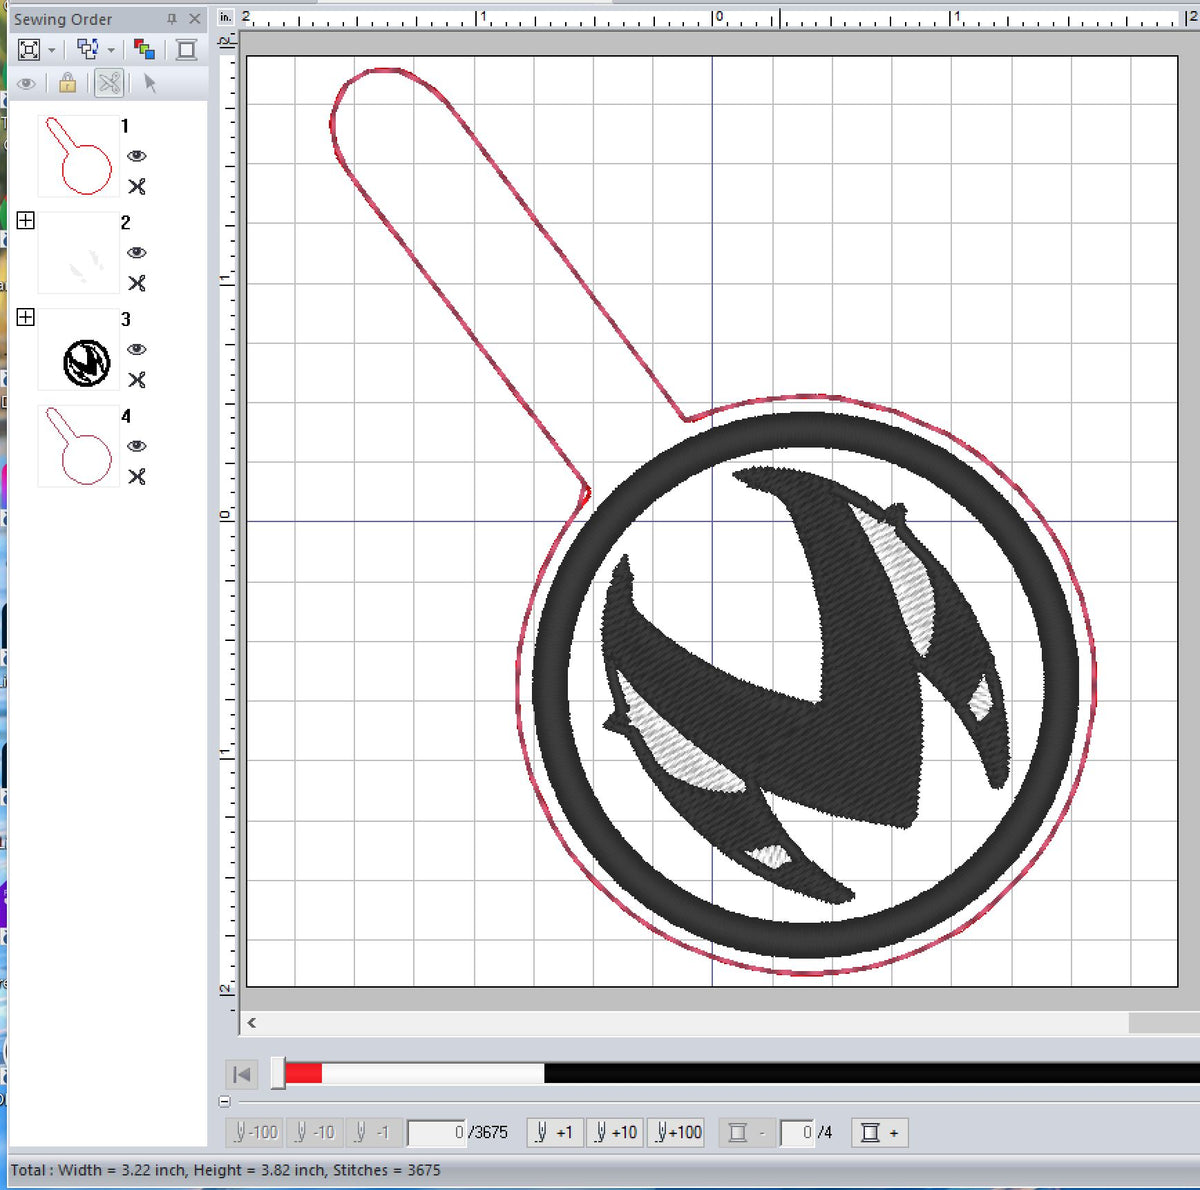Select the thumbnail of sewing step 4
This screenshot has width=1200, height=1190.
click(x=78, y=446)
